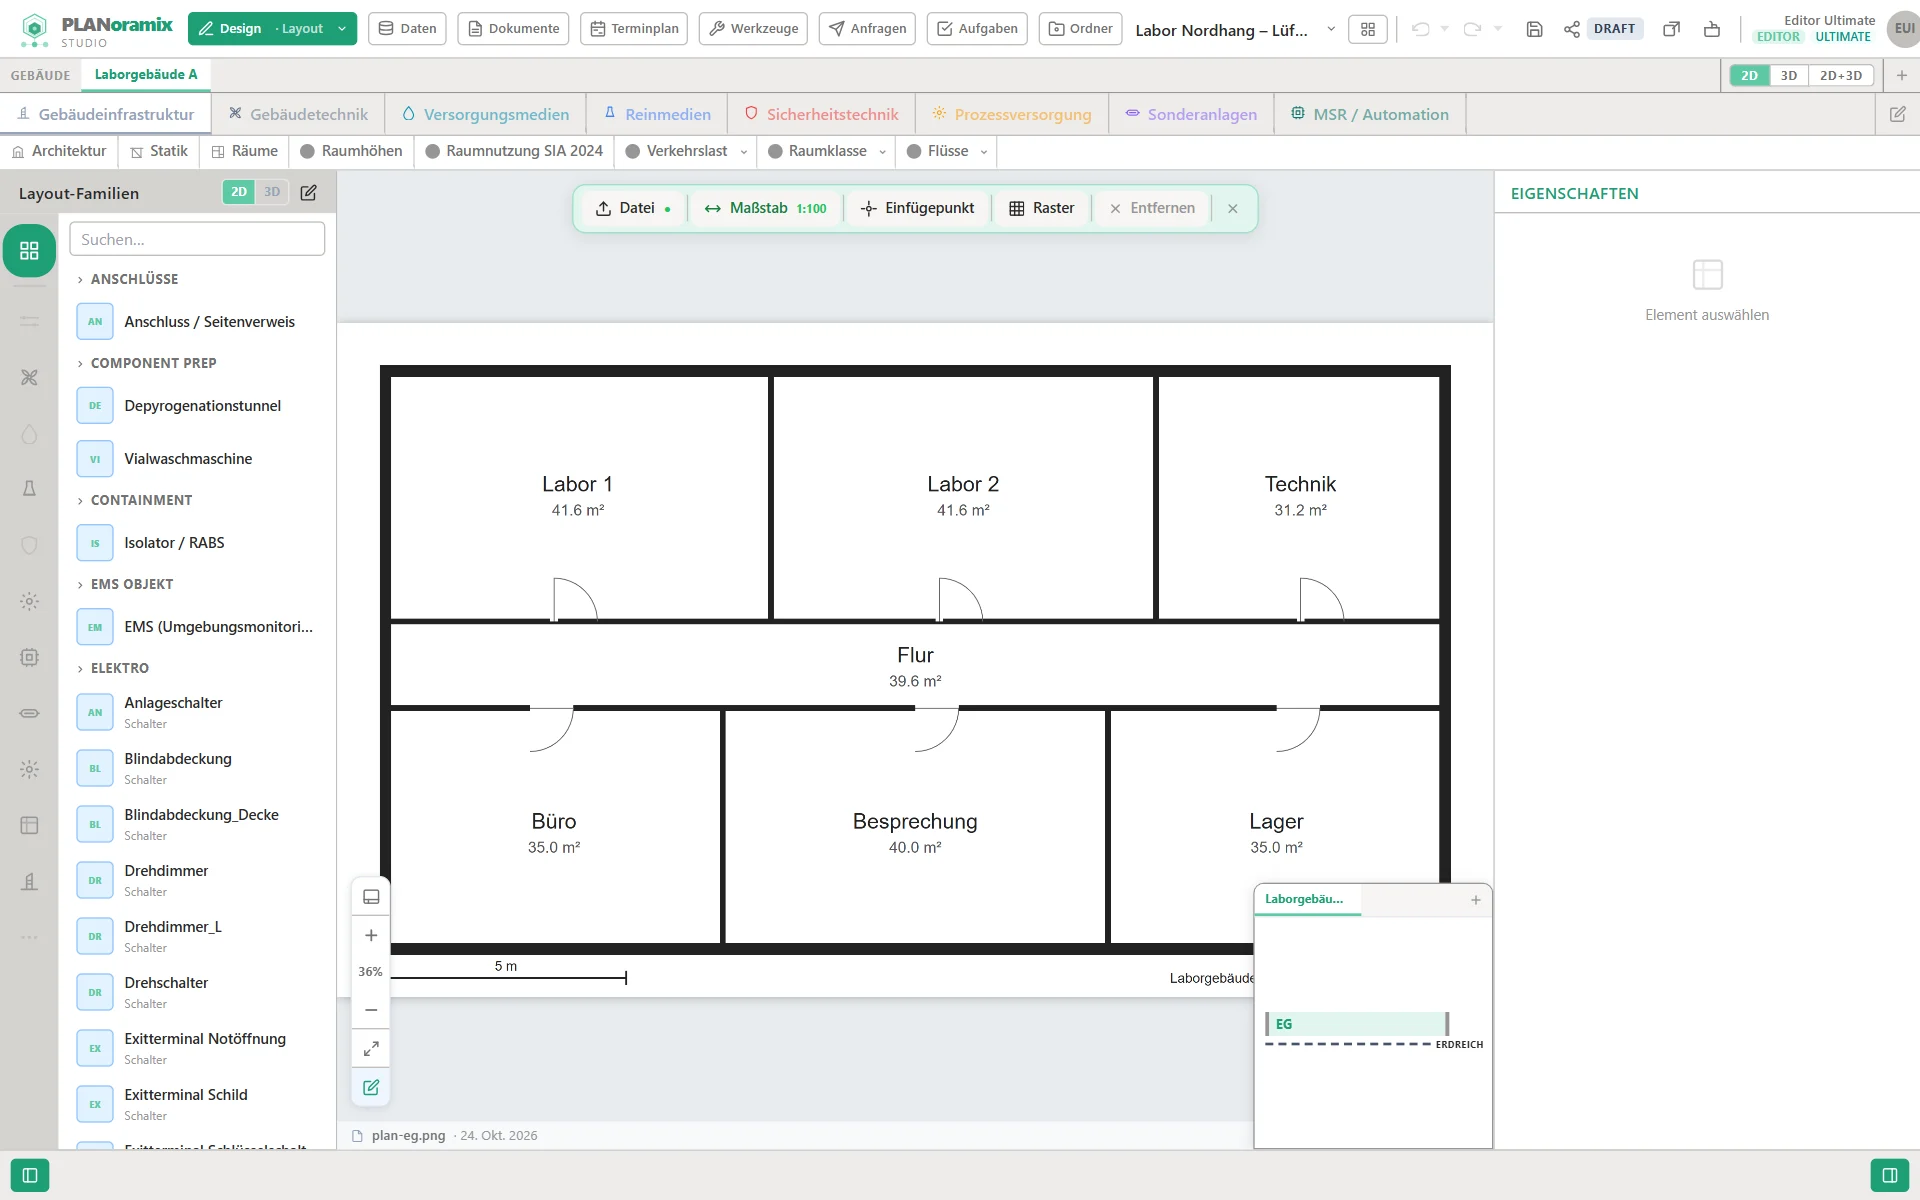
Task: Click the edit icon in Layout-Familien header
Action: (309, 192)
